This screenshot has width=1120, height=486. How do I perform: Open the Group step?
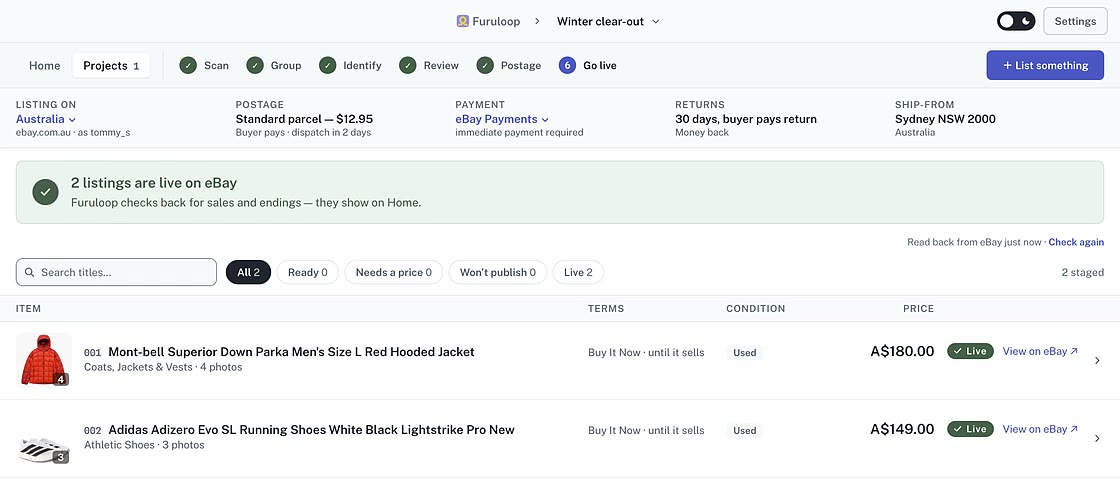(x=274, y=66)
